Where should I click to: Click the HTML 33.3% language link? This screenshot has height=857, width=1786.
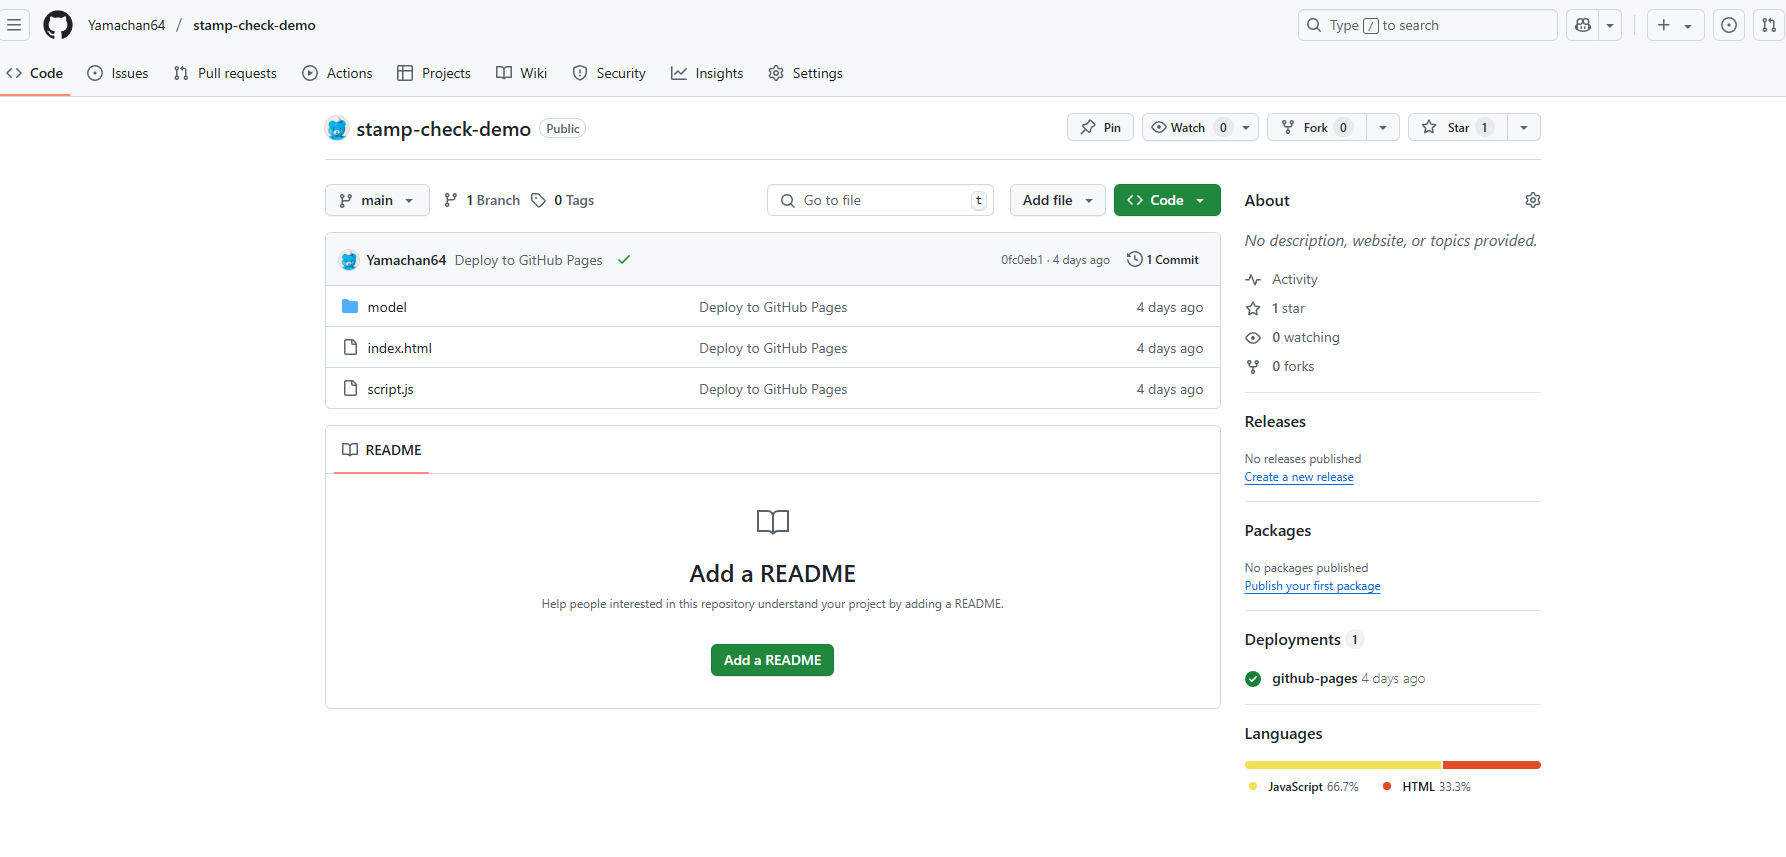click(x=1427, y=787)
